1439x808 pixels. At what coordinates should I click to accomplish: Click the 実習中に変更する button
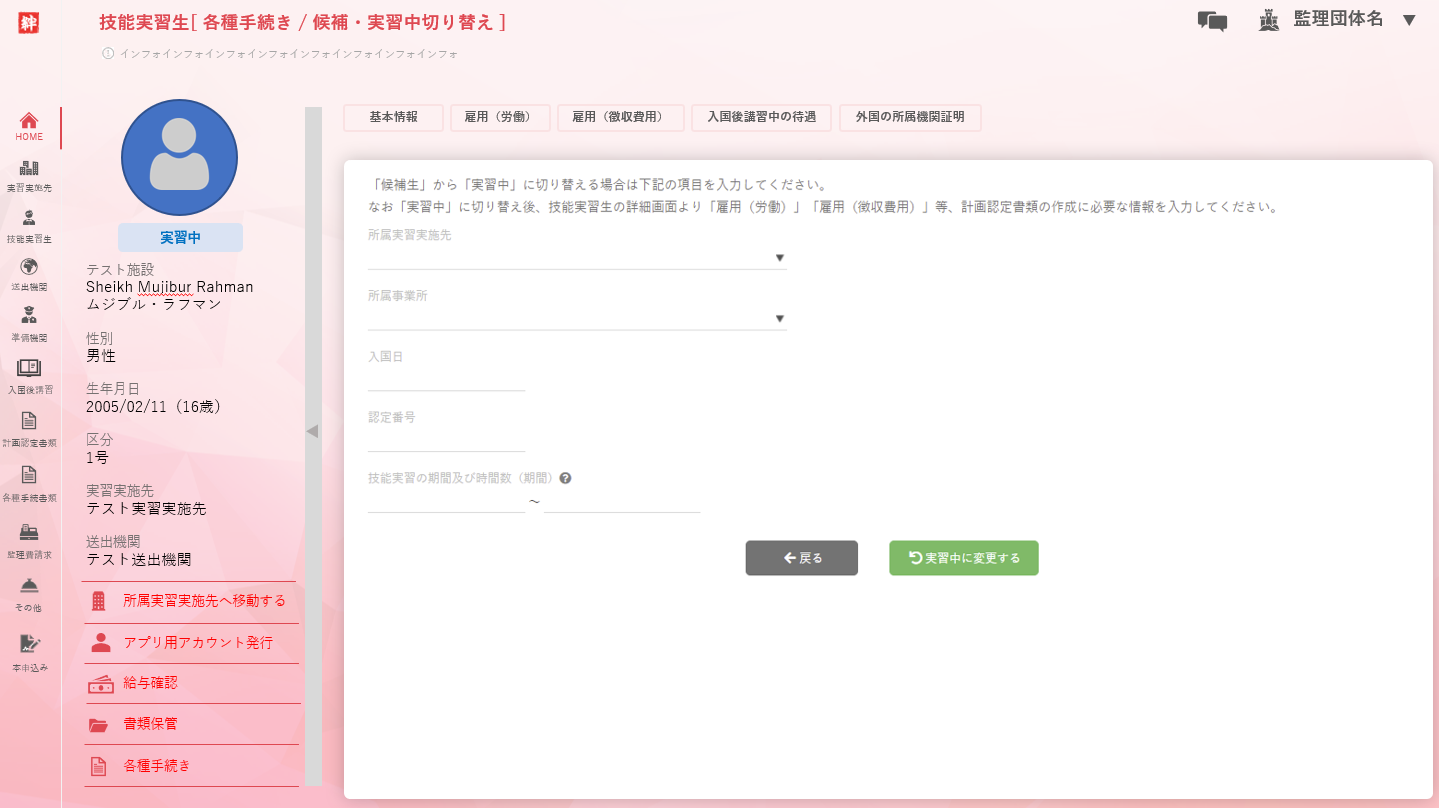tap(963, 558)
